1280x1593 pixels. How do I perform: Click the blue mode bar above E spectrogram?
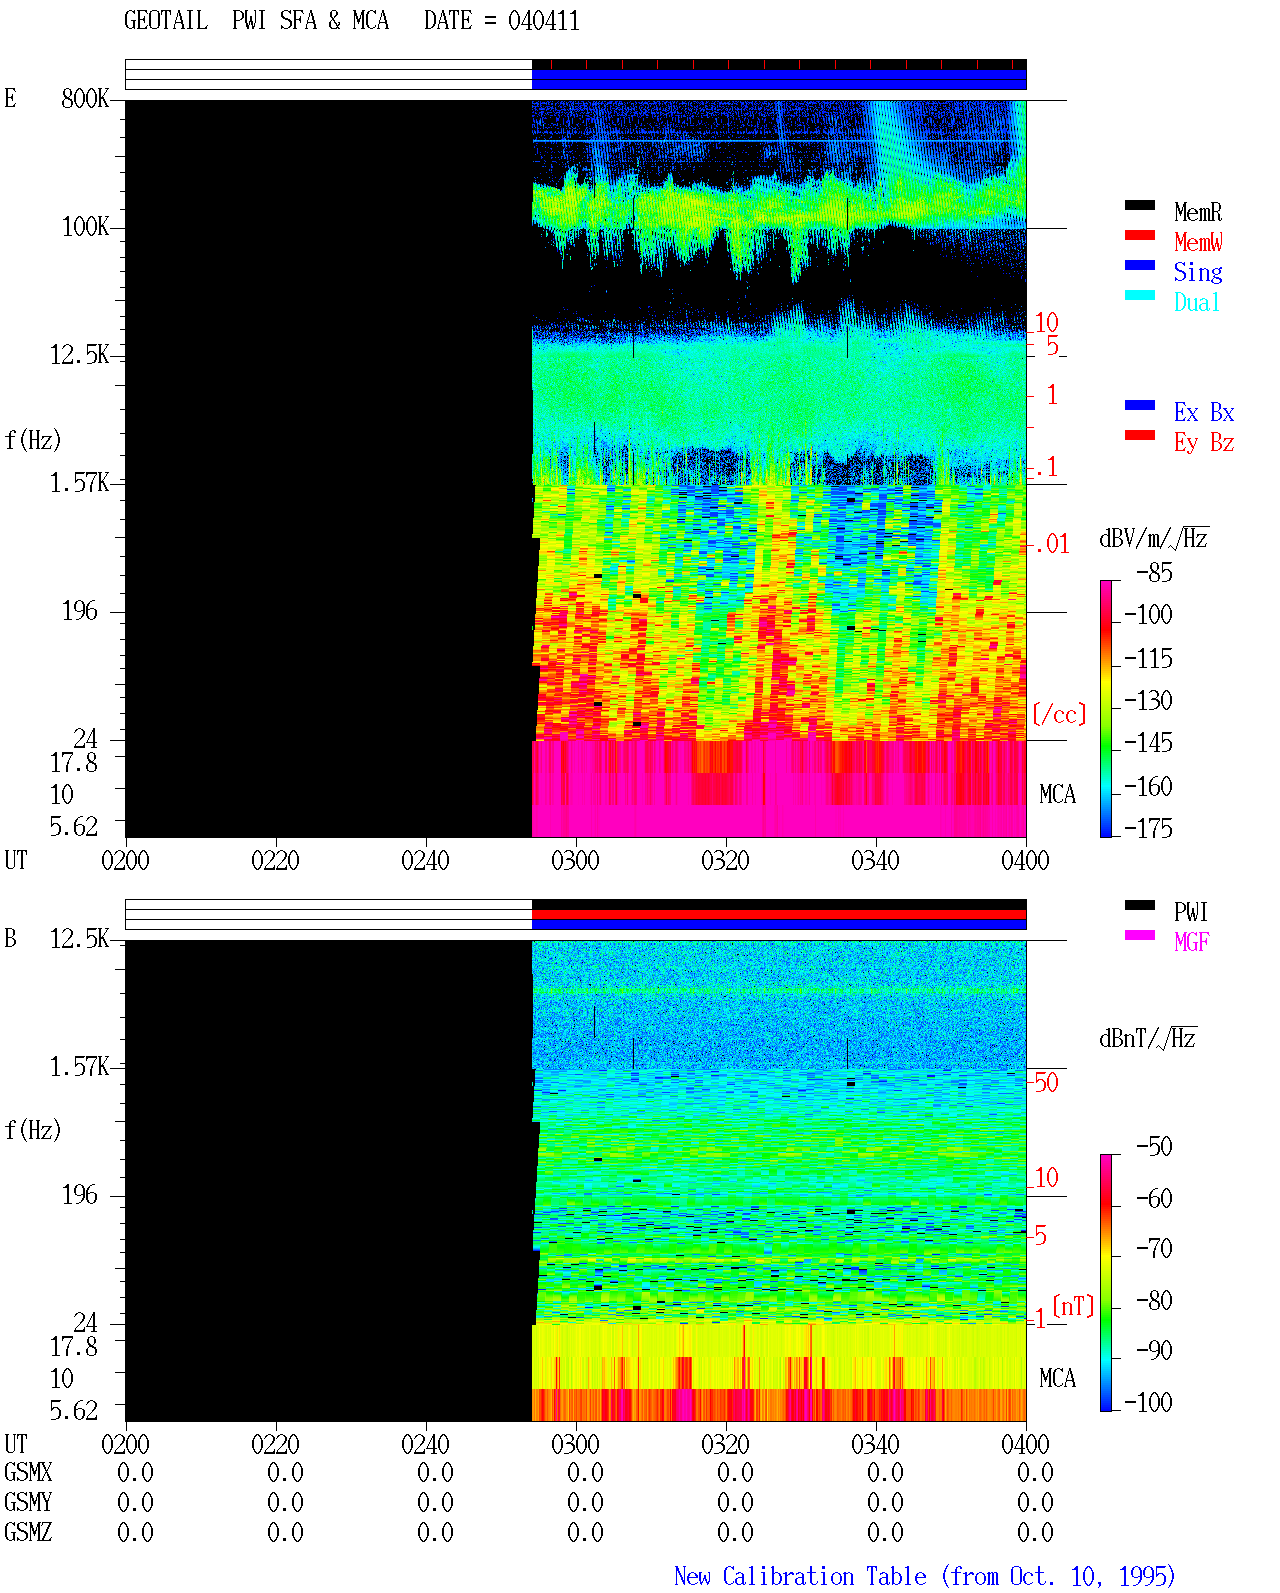click(779, 79)
